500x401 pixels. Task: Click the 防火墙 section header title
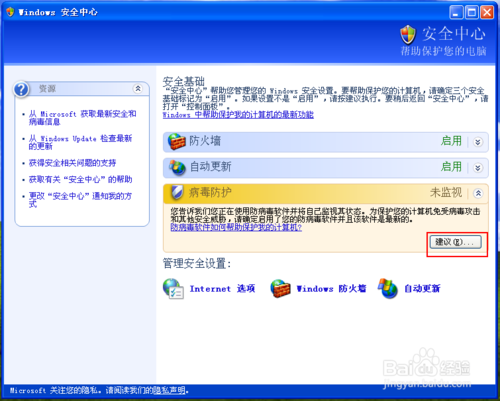tap(205, 141)
